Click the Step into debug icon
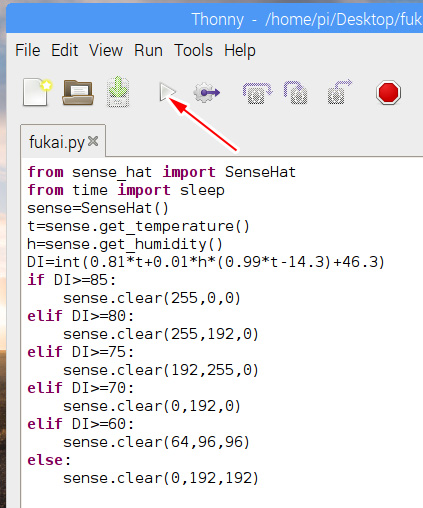 296,92
